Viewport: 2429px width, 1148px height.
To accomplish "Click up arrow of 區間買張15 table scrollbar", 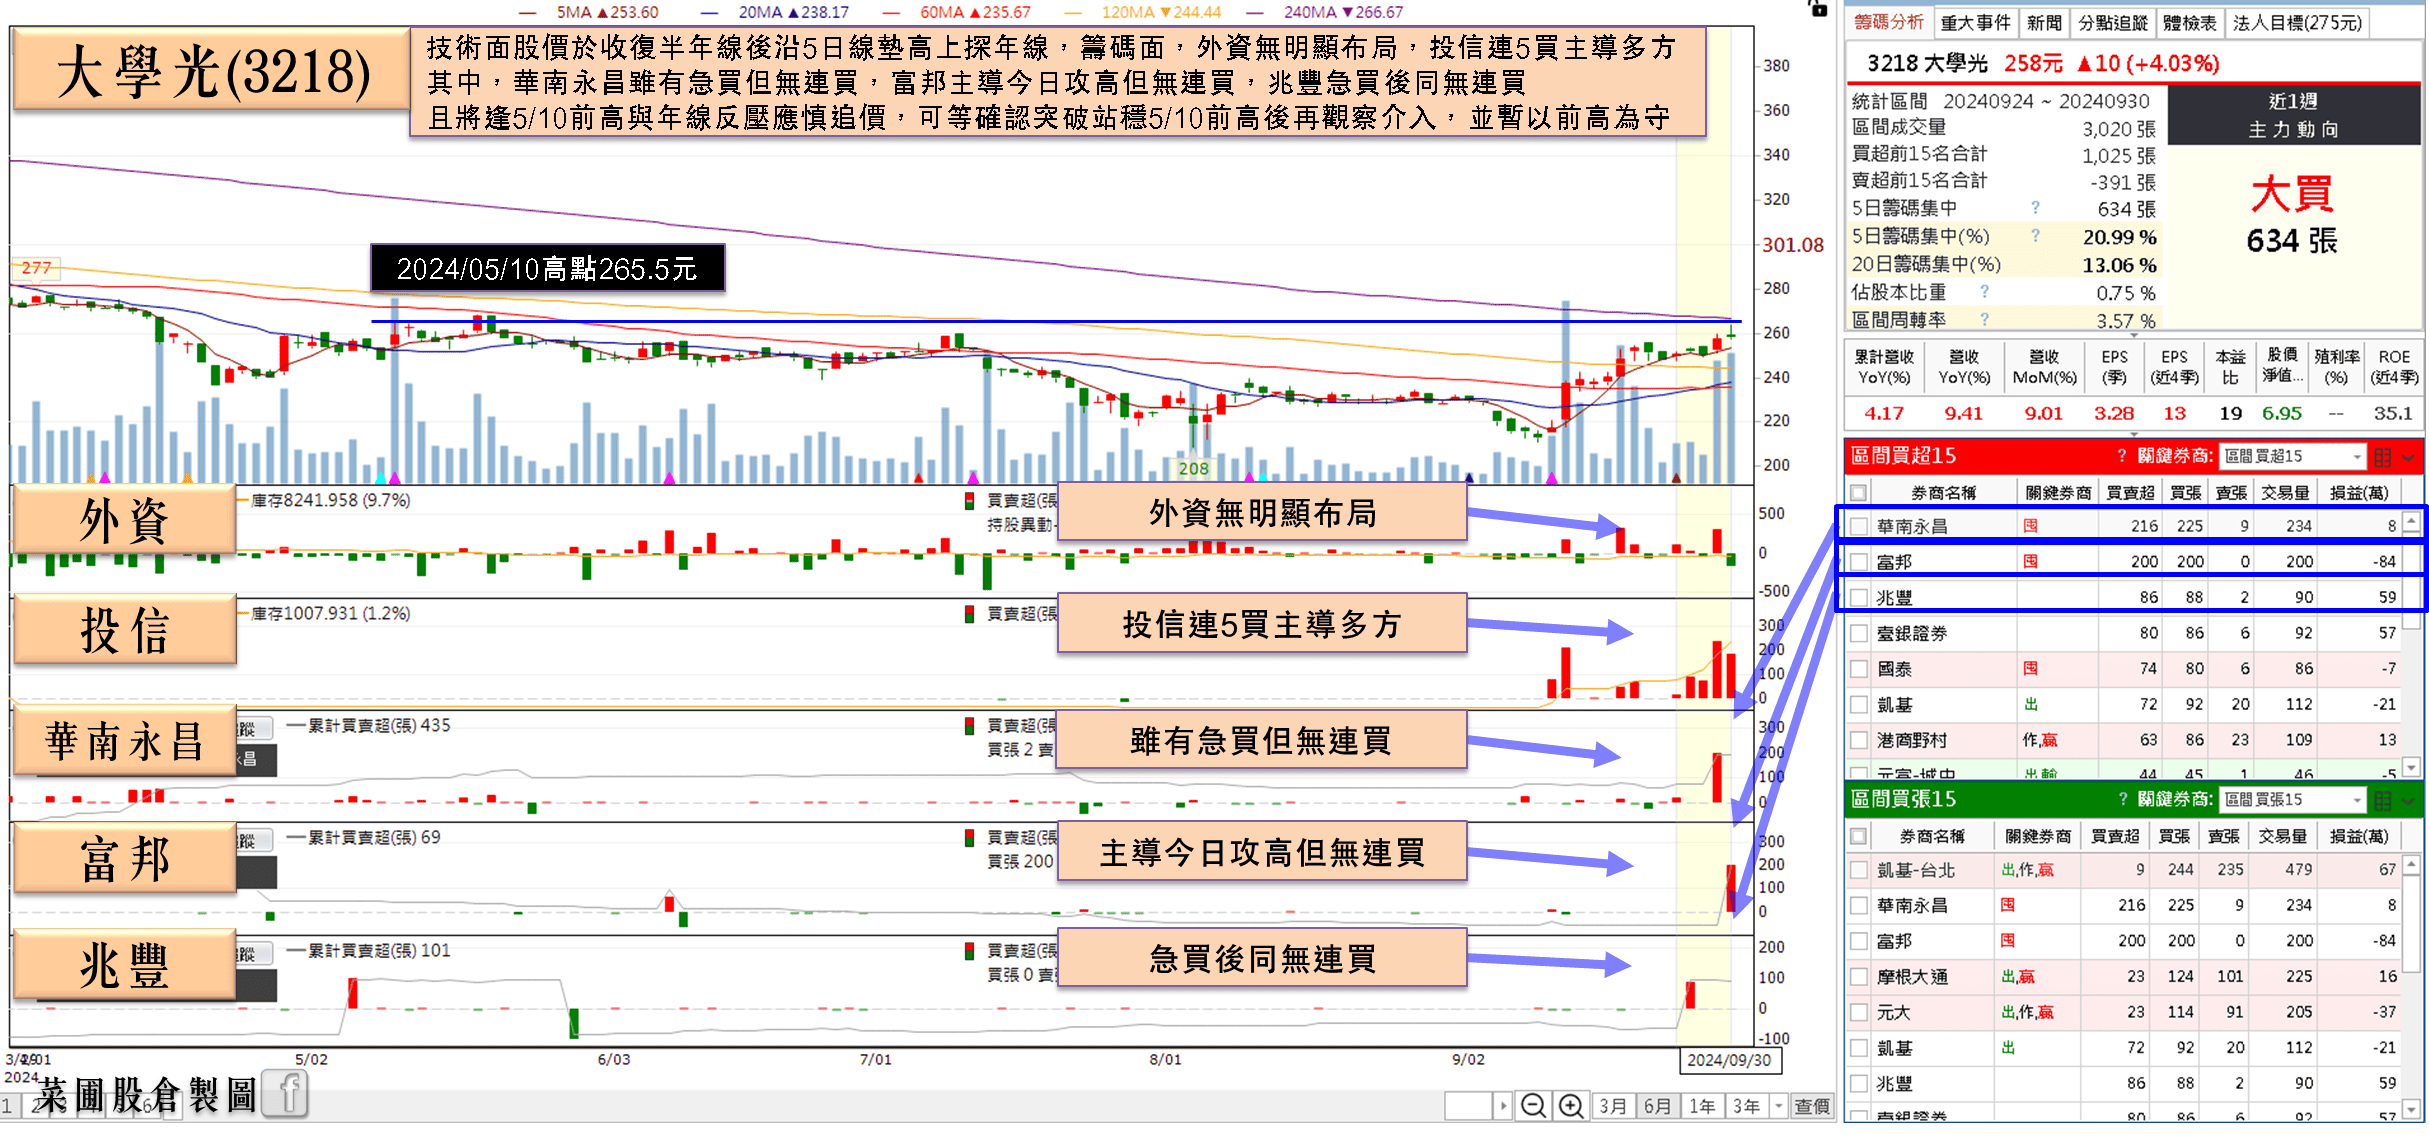I will [x=2411, y=864].
